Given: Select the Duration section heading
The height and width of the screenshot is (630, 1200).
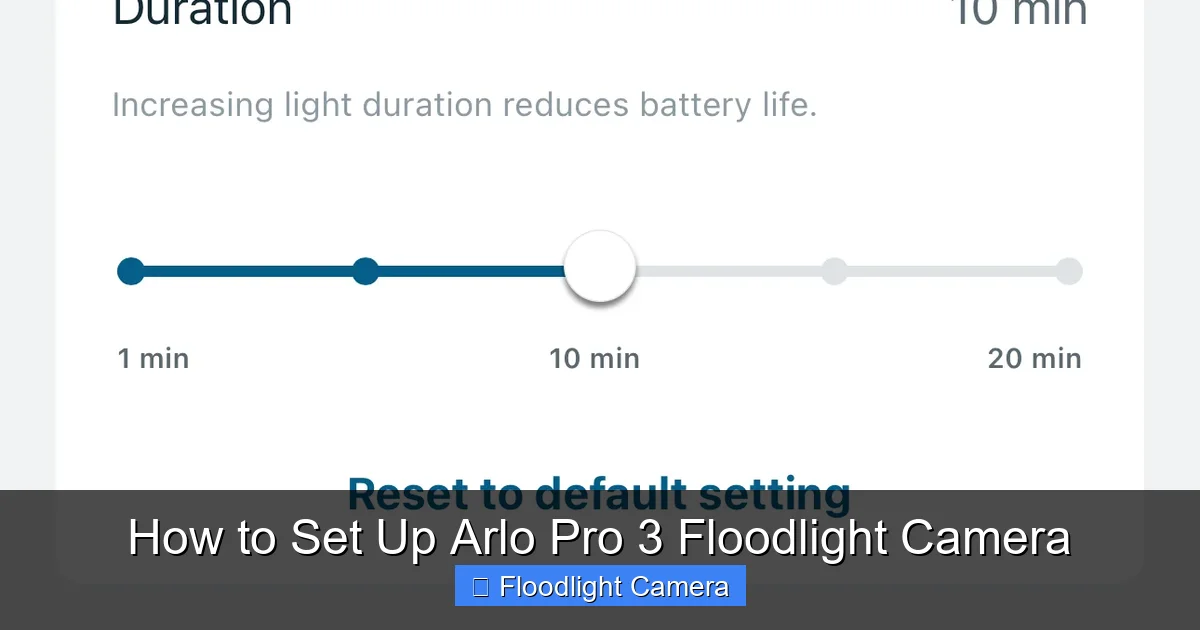Looking at the screenshot, I should 203,14.
